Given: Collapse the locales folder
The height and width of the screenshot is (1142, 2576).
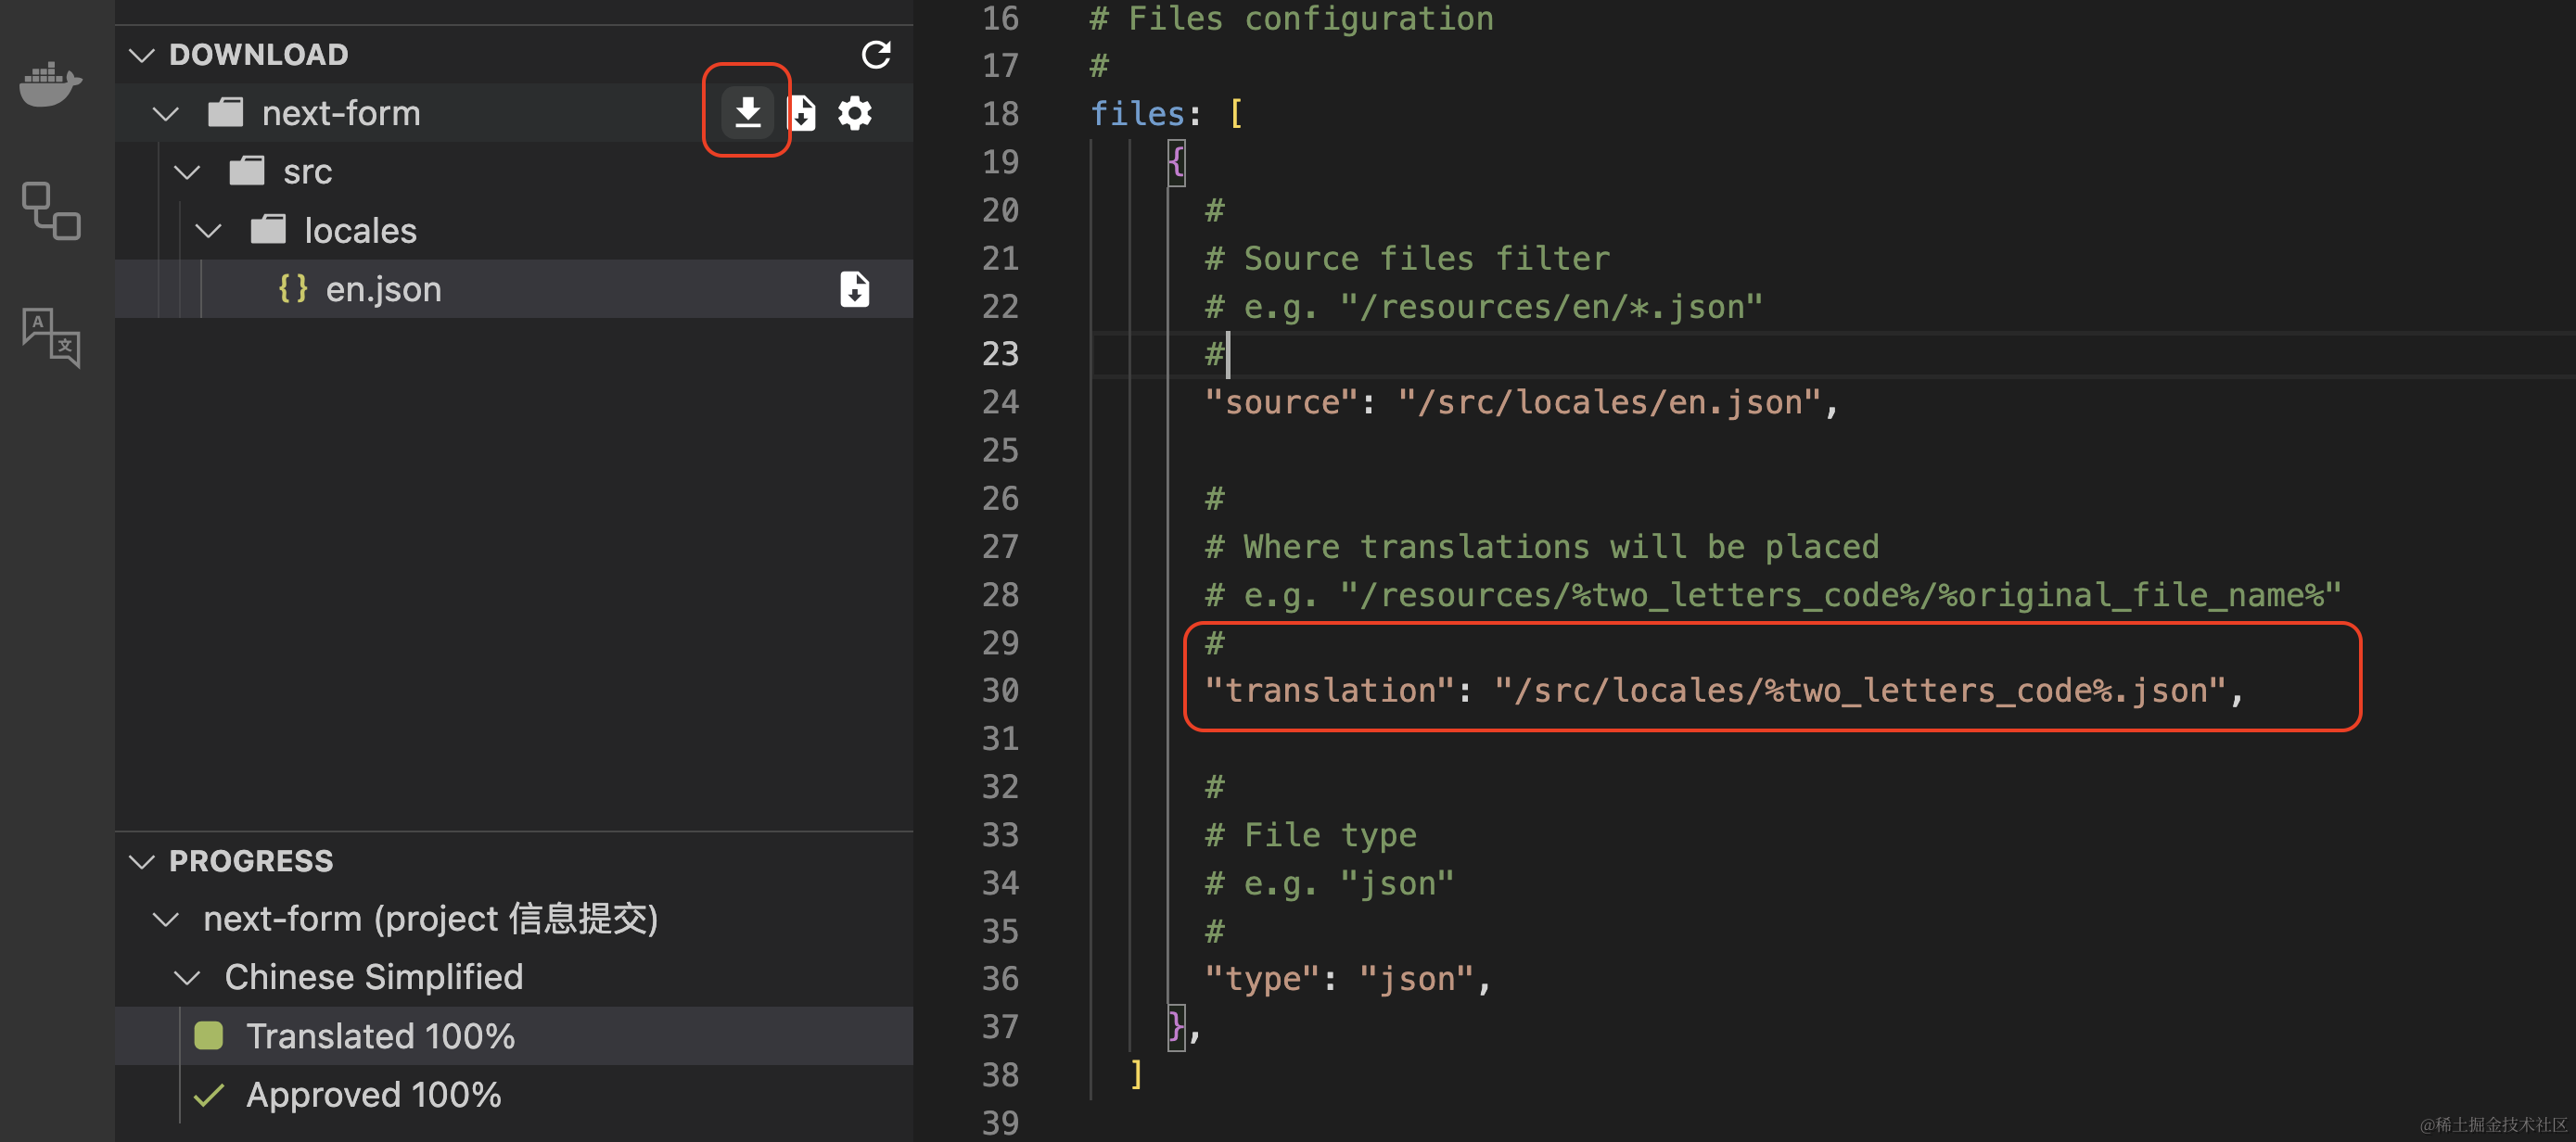Looking at the screenshot, I should pos(208,231).
